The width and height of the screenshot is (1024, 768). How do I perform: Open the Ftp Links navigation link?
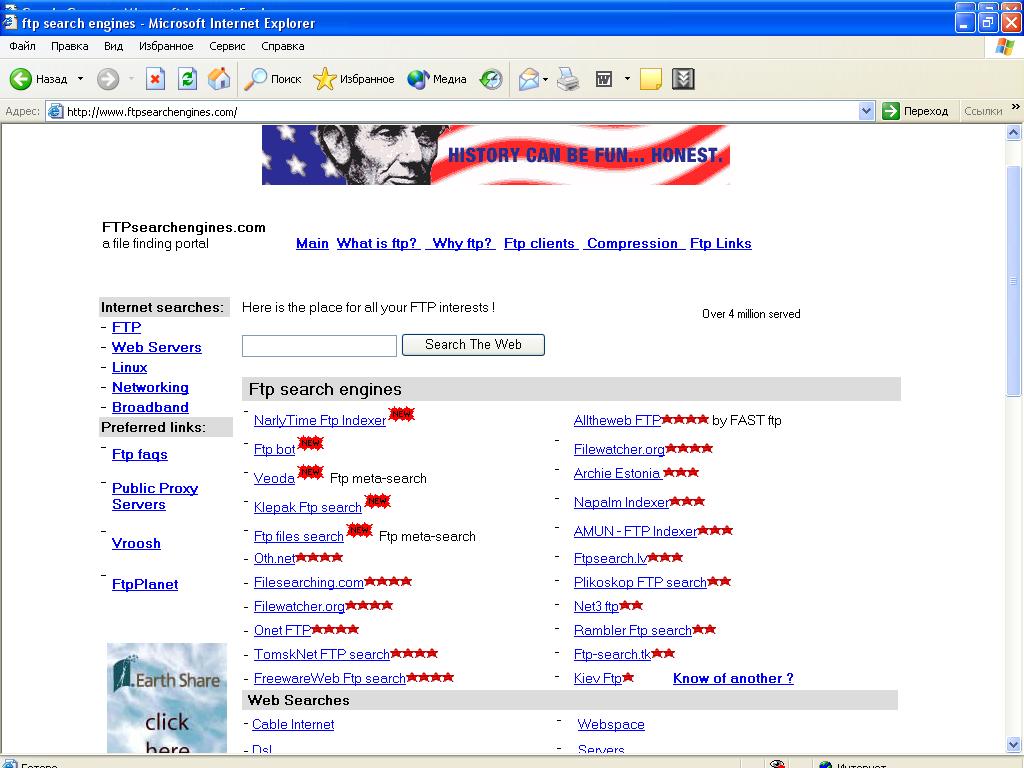[720, 244]
